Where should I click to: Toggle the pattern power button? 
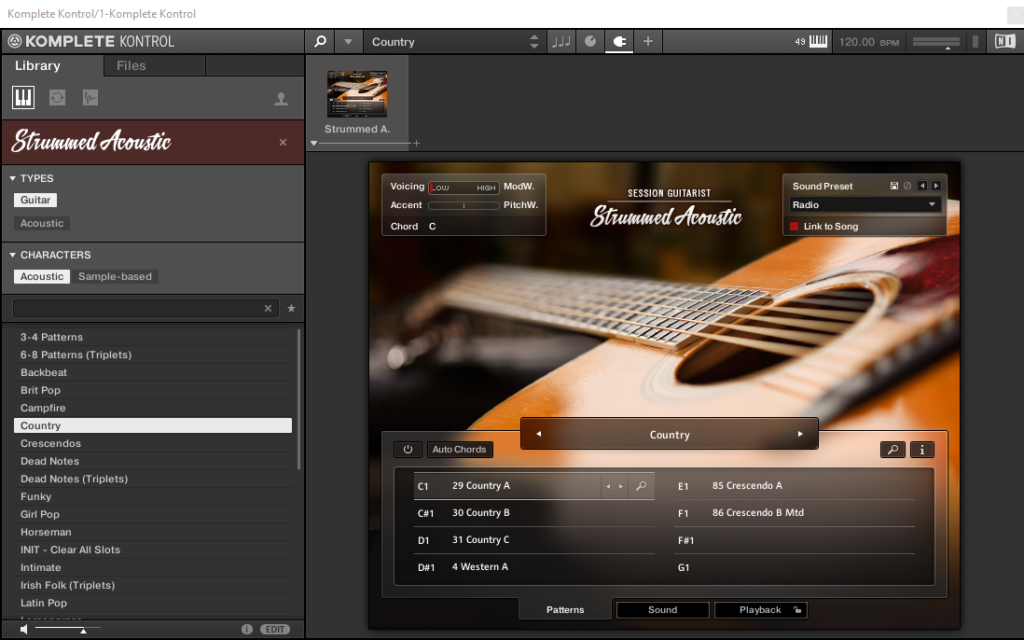tap(408, 449)
